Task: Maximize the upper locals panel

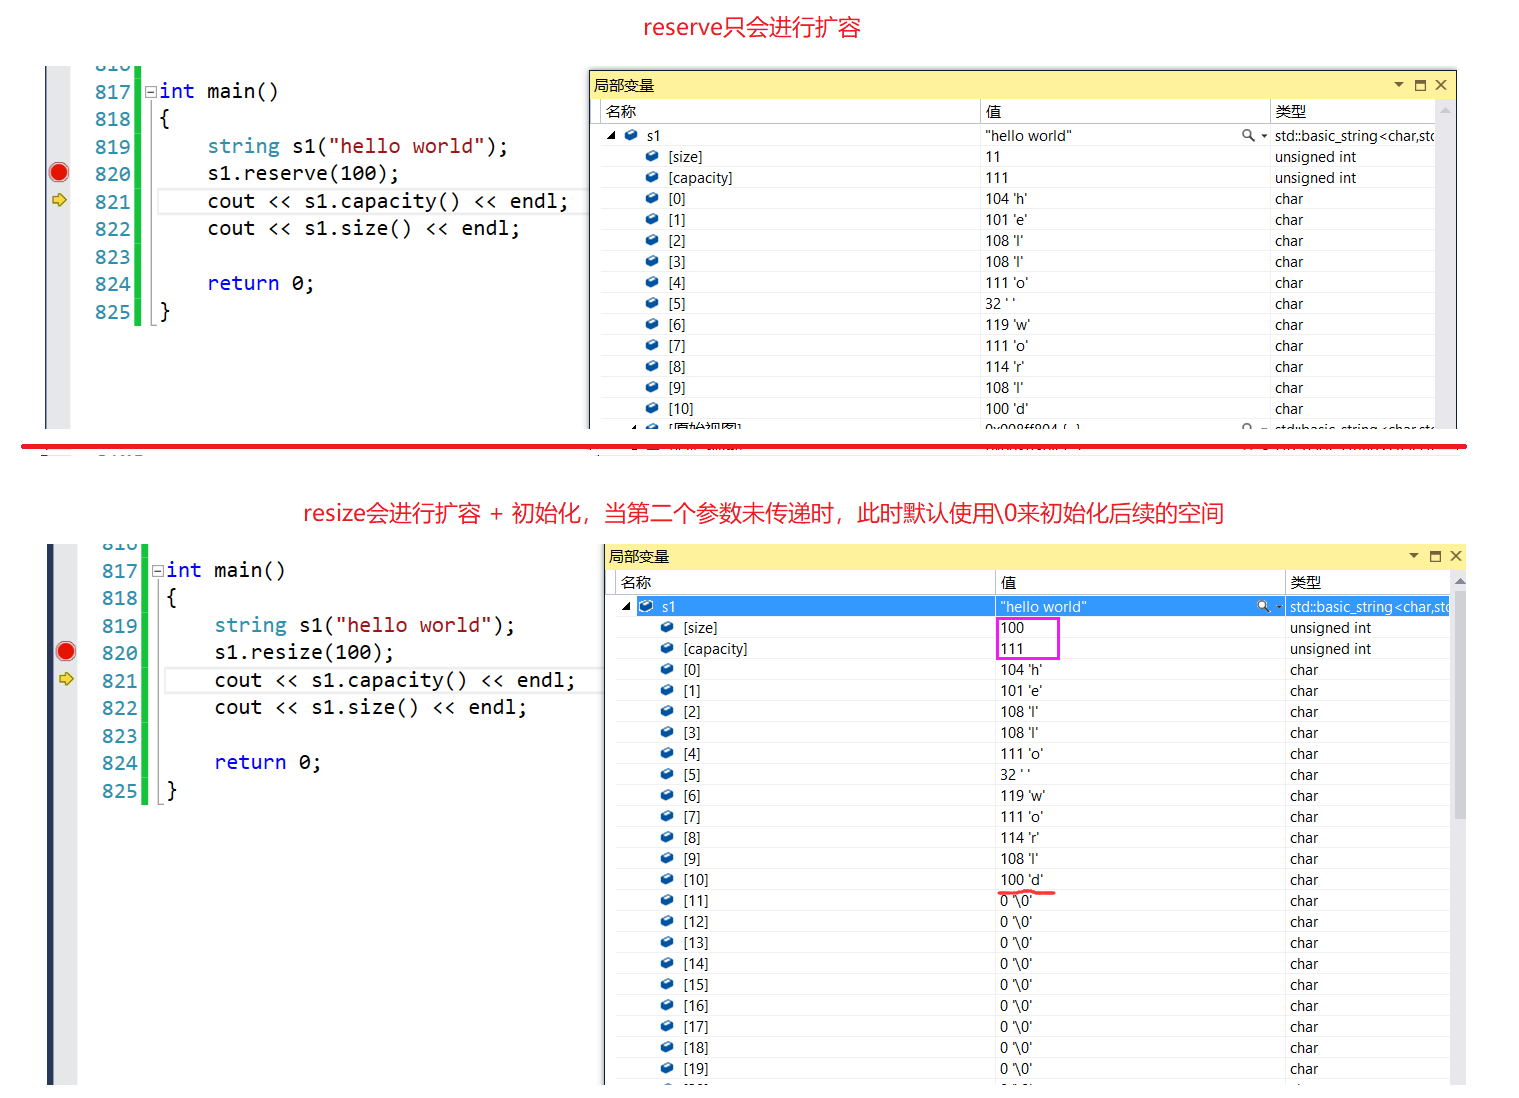Action: coord(1420,85)
